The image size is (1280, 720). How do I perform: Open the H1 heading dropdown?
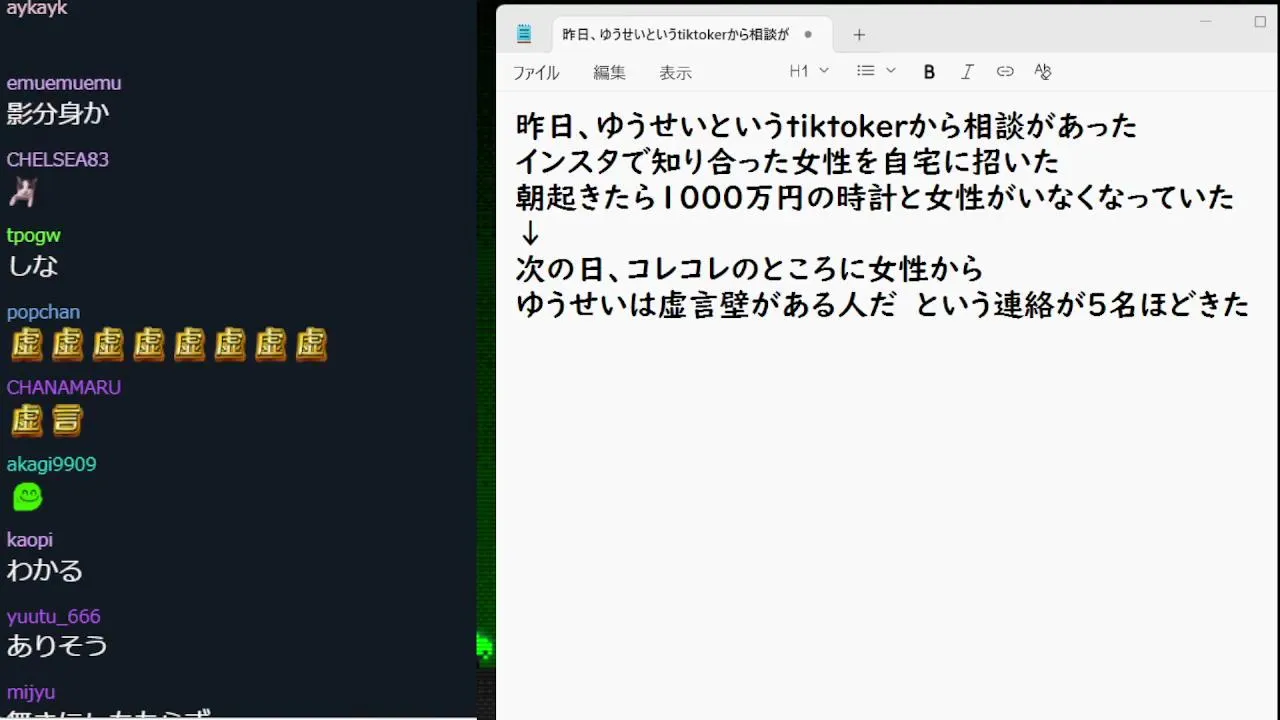809,71
